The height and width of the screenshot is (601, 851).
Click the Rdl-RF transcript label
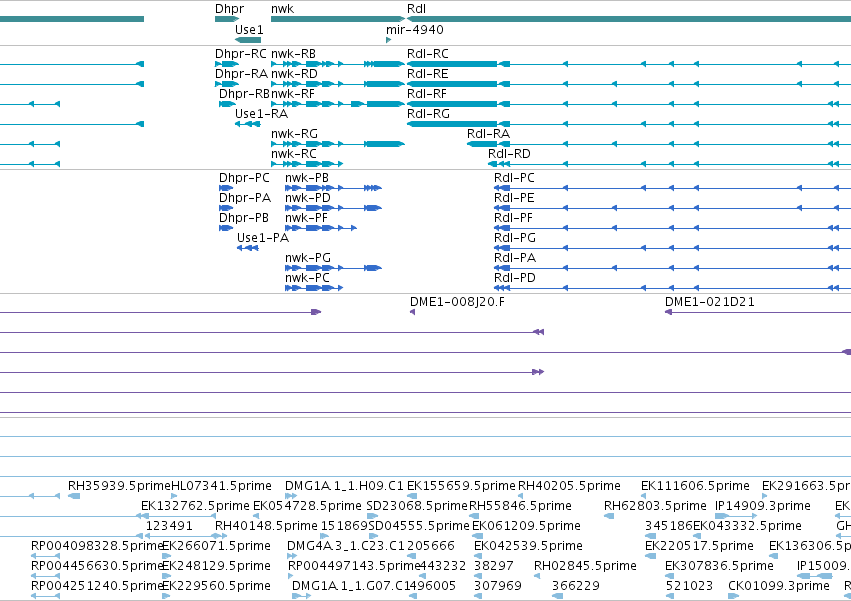[x=427, y=94]
